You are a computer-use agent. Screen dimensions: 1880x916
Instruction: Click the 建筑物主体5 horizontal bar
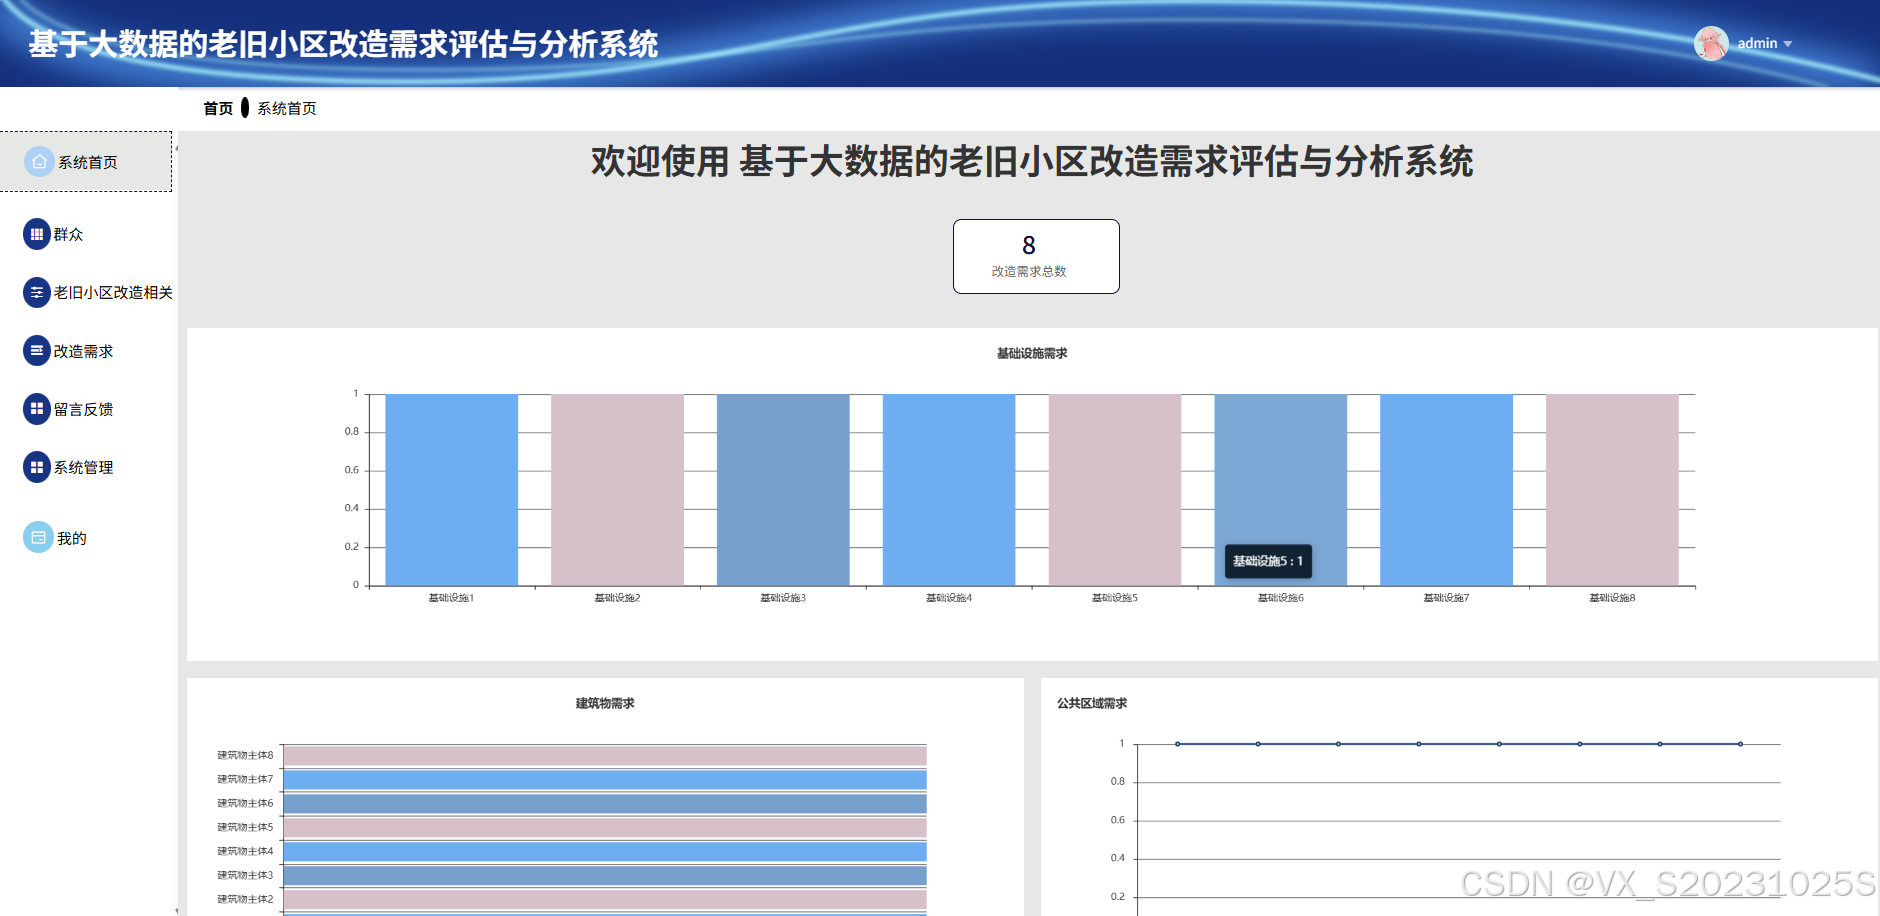605,828
